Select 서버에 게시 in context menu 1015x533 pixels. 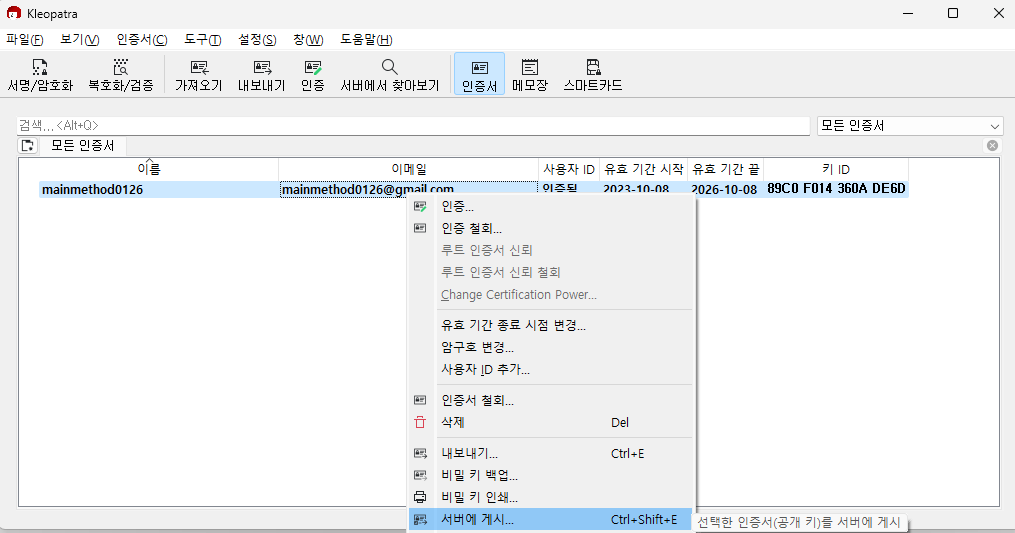[477, 520]
